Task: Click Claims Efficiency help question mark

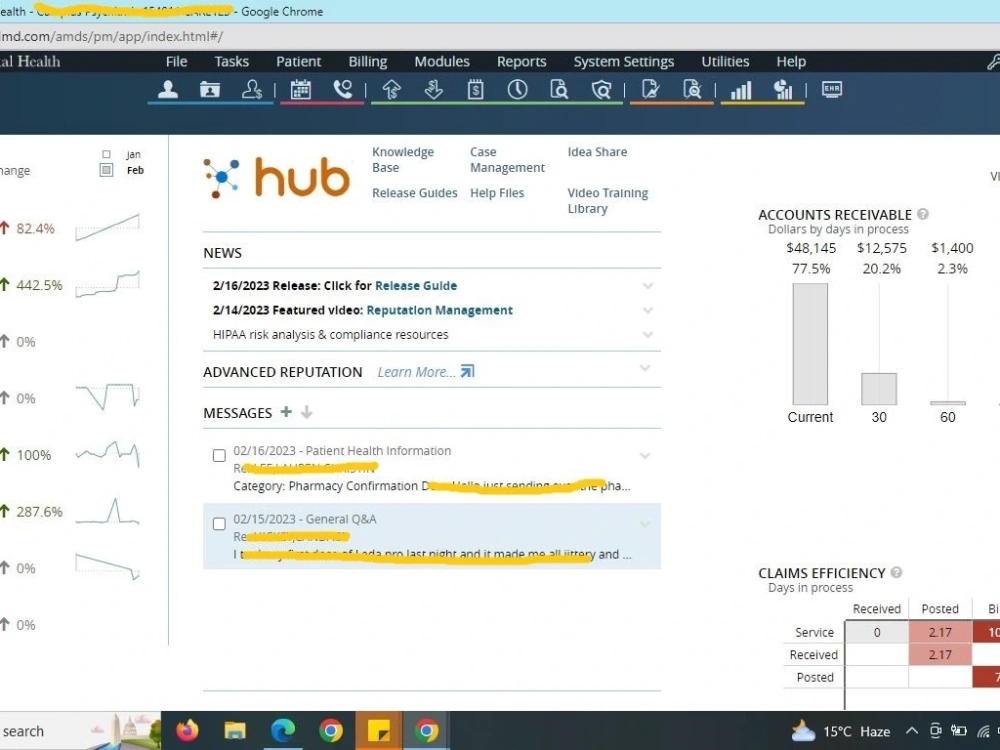Action: pos(896,573)
